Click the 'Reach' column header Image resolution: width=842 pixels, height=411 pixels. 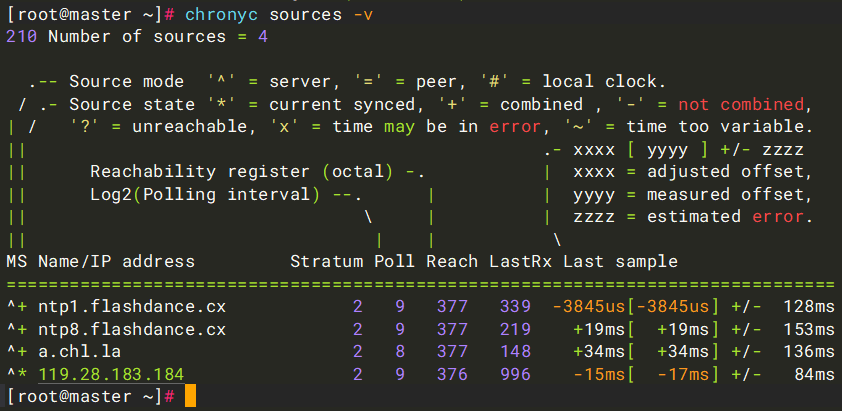[452, 262]
